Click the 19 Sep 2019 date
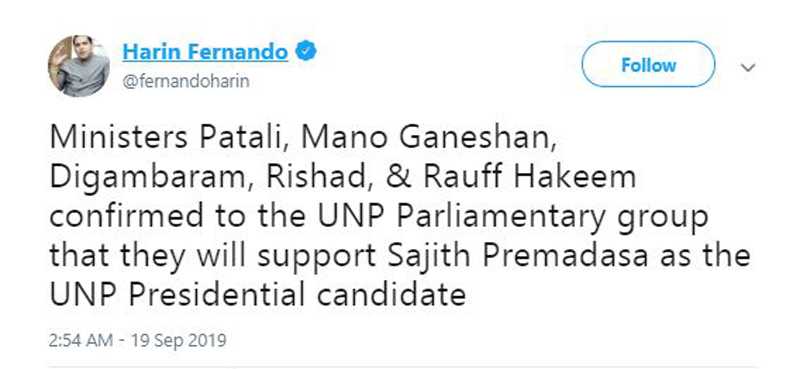Viewport: 800px width, 369px height. coord(178,340)
